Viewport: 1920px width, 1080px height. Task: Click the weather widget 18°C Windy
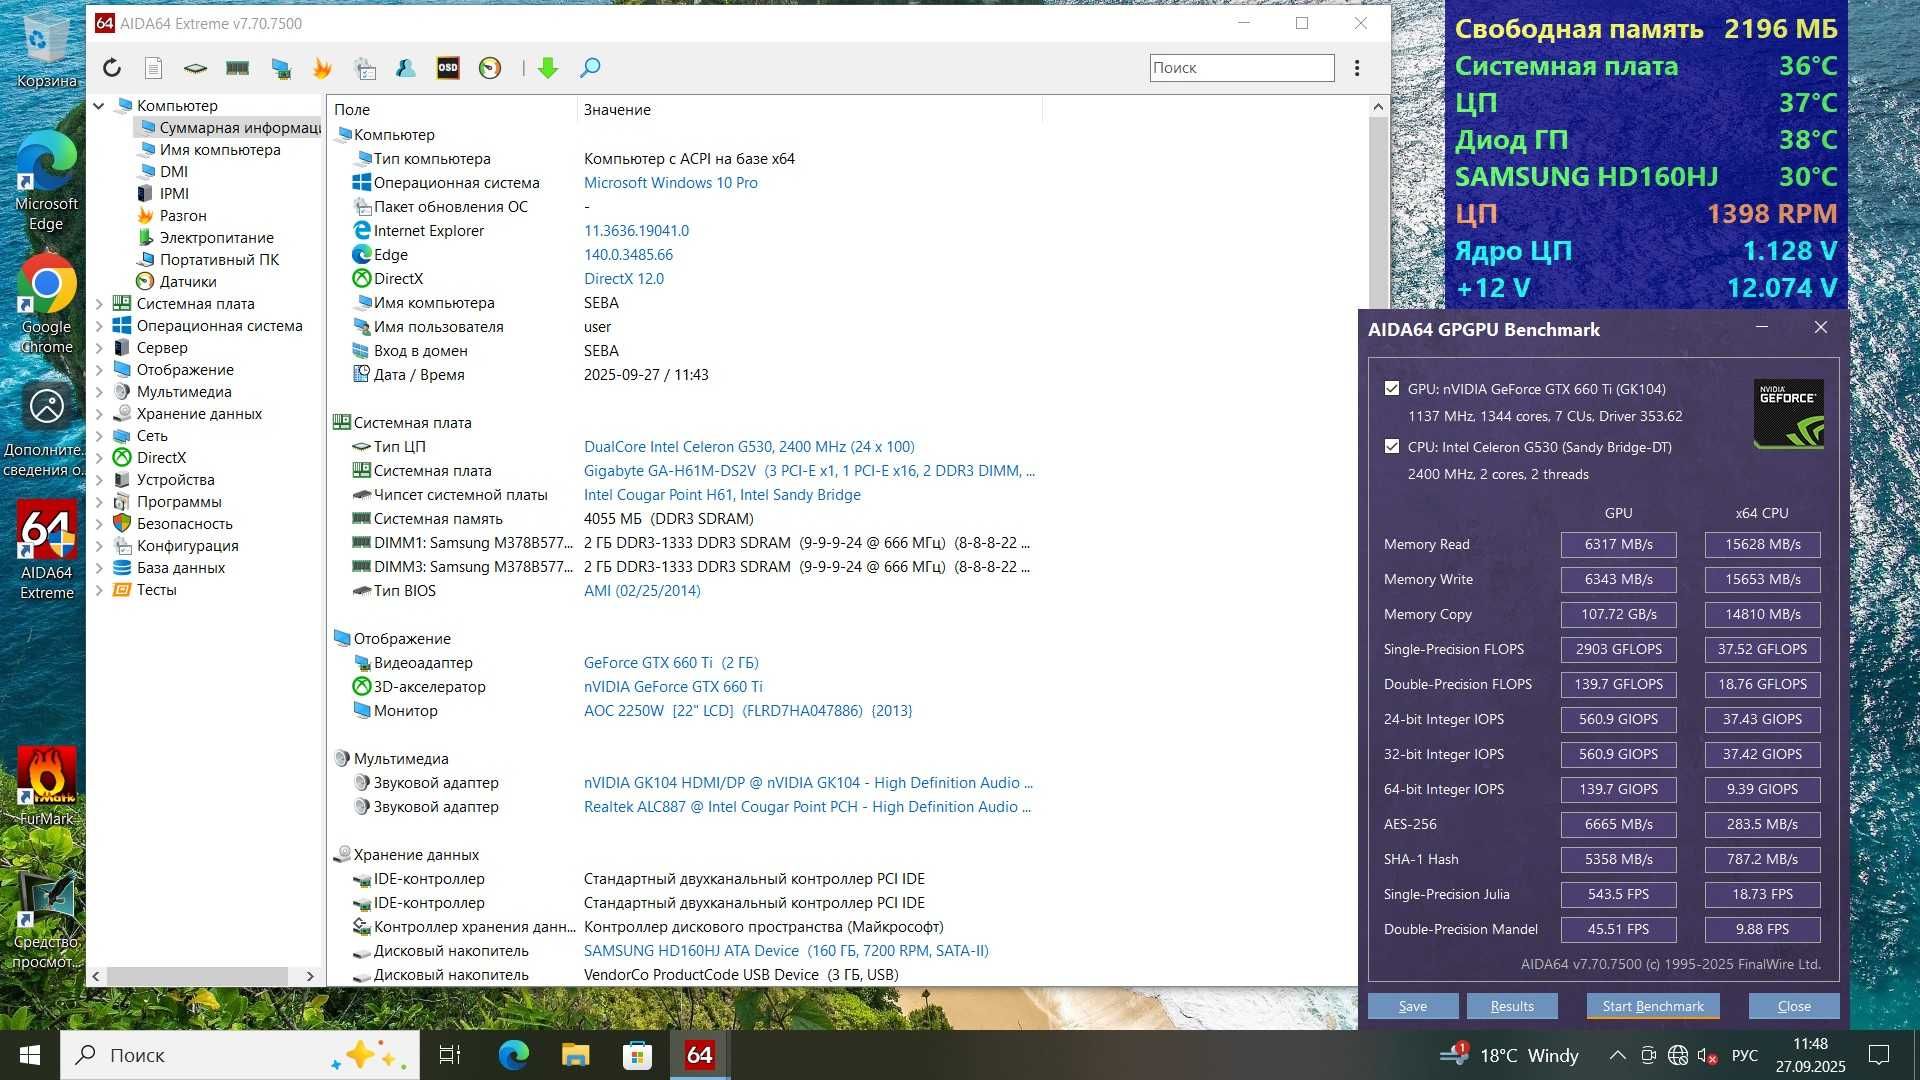coord(1510,1054)
